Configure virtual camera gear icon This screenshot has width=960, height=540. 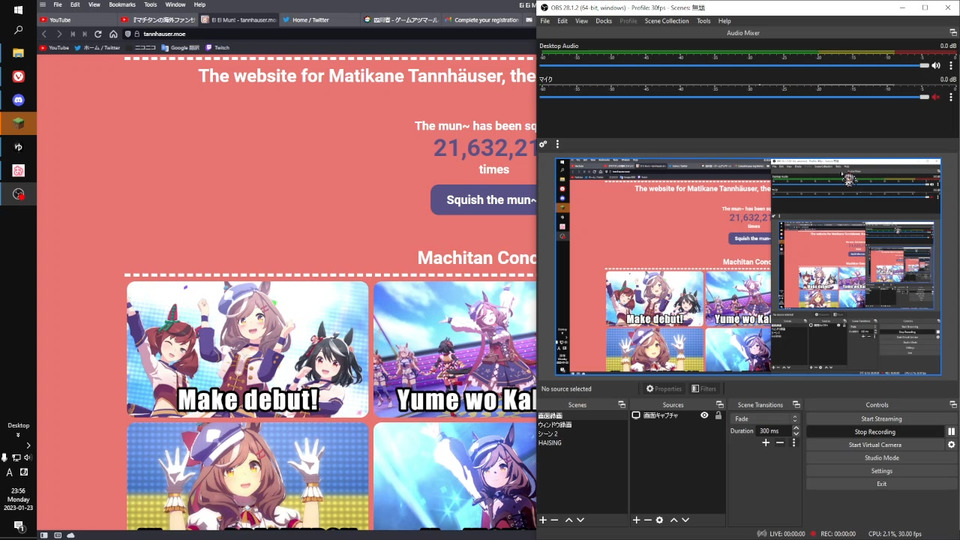(951, 445)
